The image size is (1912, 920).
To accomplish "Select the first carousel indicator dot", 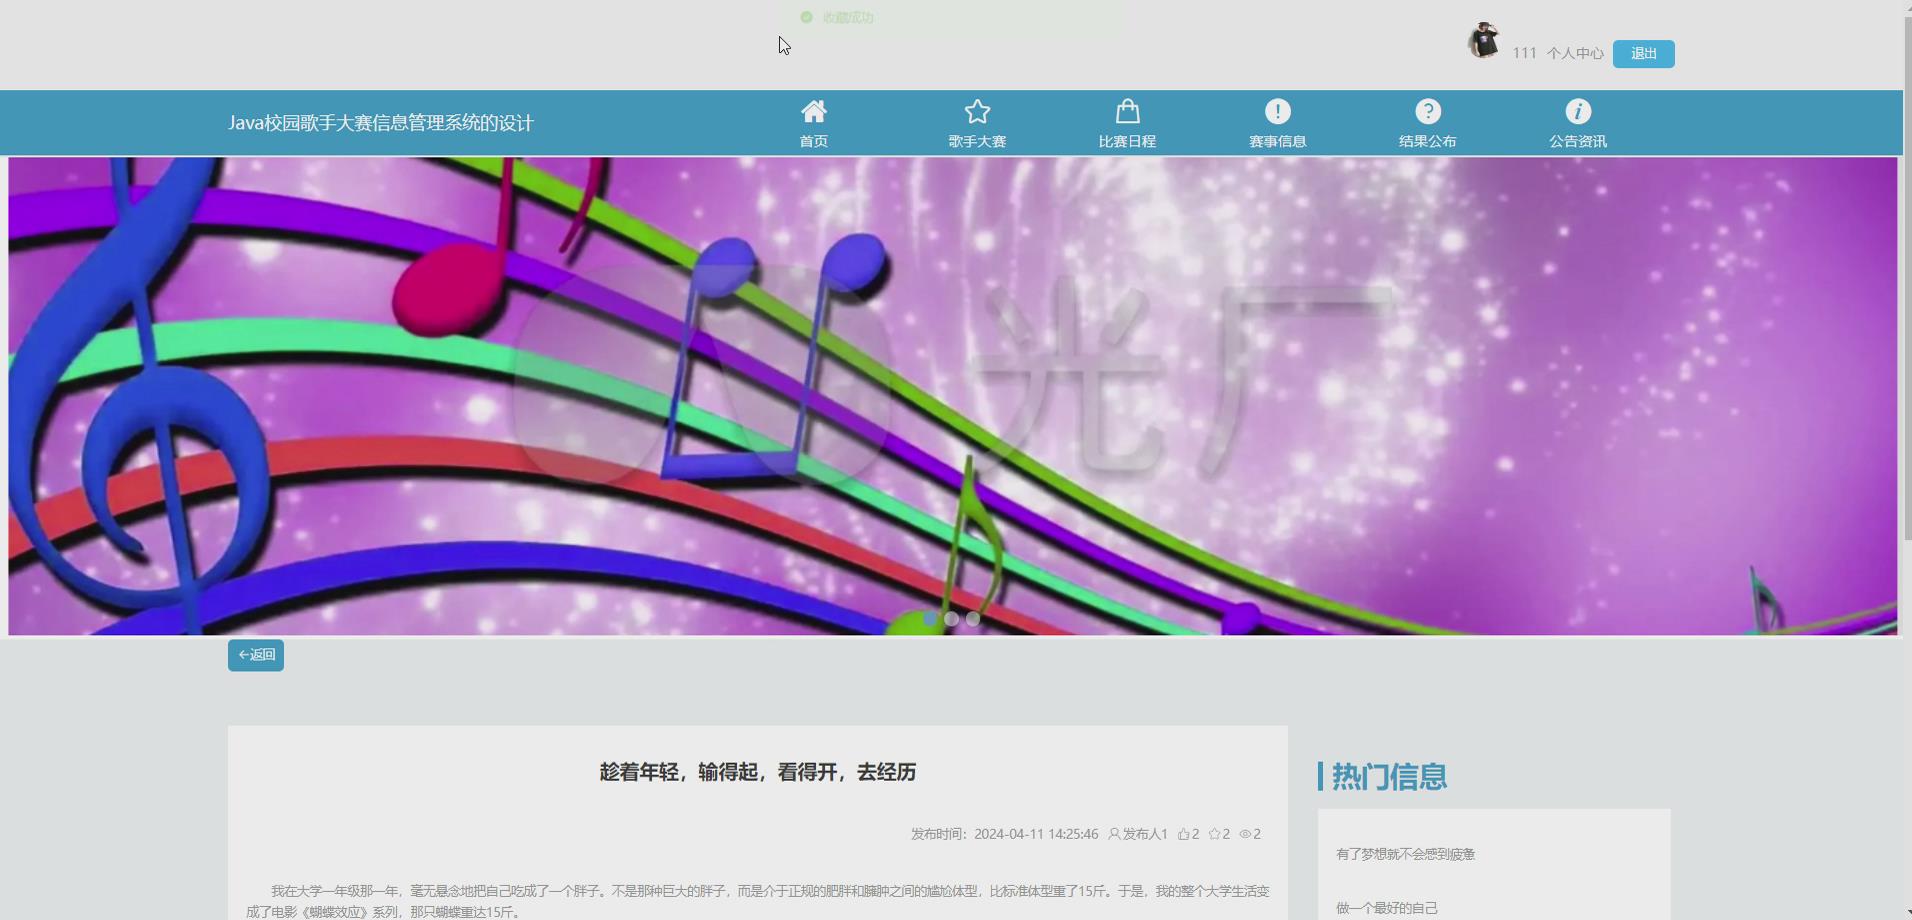I will tap(930, 619).
